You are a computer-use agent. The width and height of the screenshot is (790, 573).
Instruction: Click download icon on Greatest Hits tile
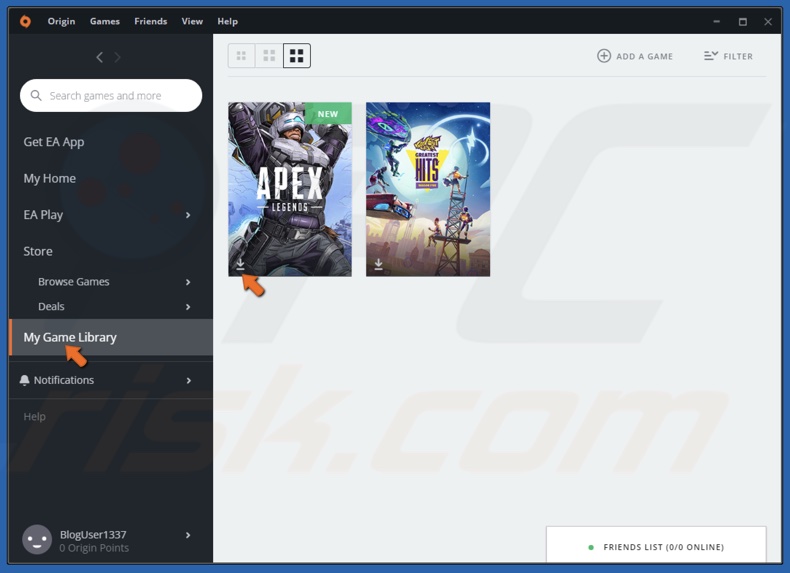click(x=378, y=264)
